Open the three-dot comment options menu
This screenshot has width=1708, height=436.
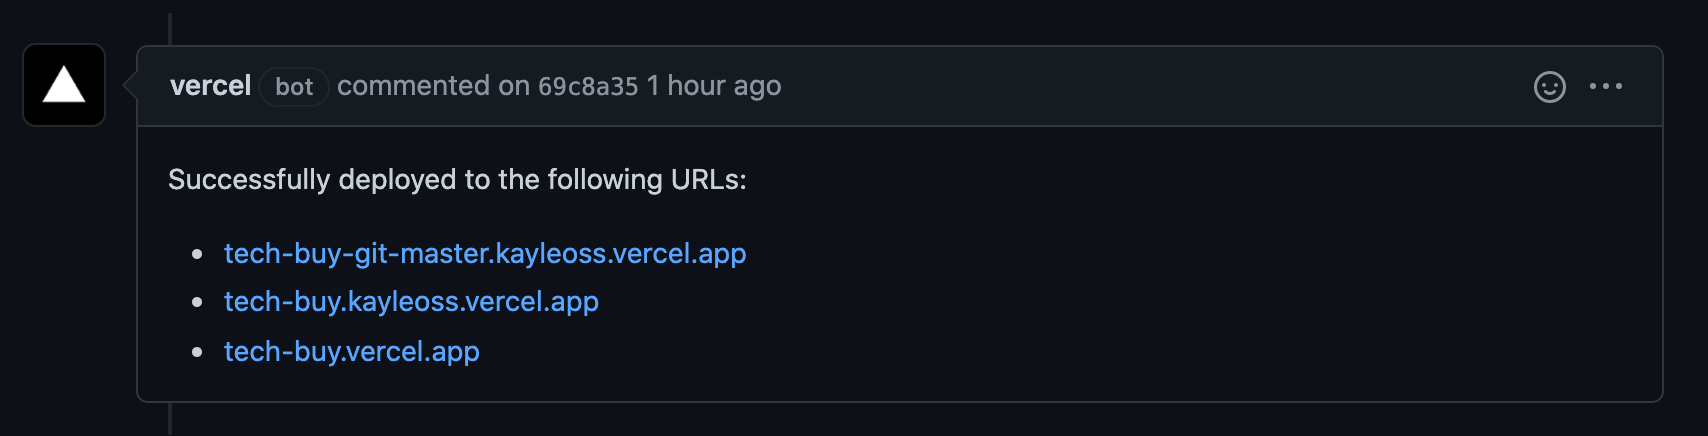click(1606, 87)
